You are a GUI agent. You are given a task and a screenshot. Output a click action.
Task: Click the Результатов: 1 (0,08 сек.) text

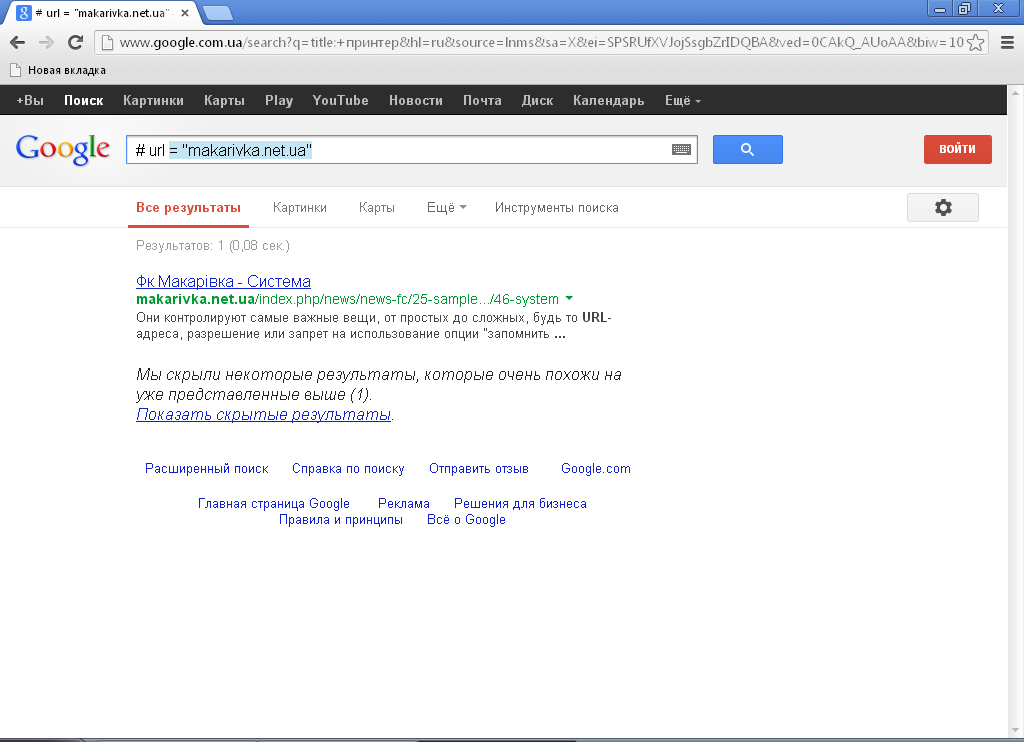click(x=213, y=246)
